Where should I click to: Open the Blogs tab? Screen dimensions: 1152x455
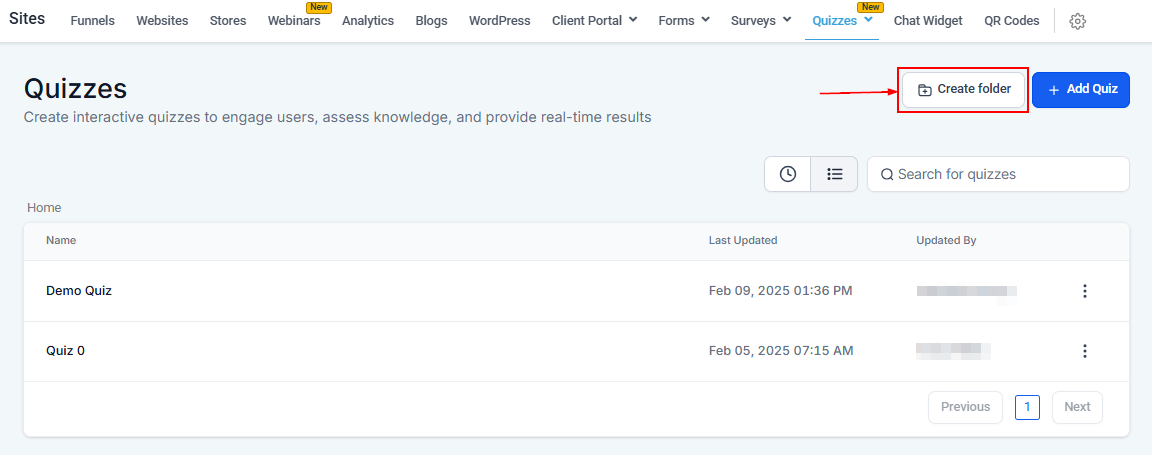click(431, 21)
